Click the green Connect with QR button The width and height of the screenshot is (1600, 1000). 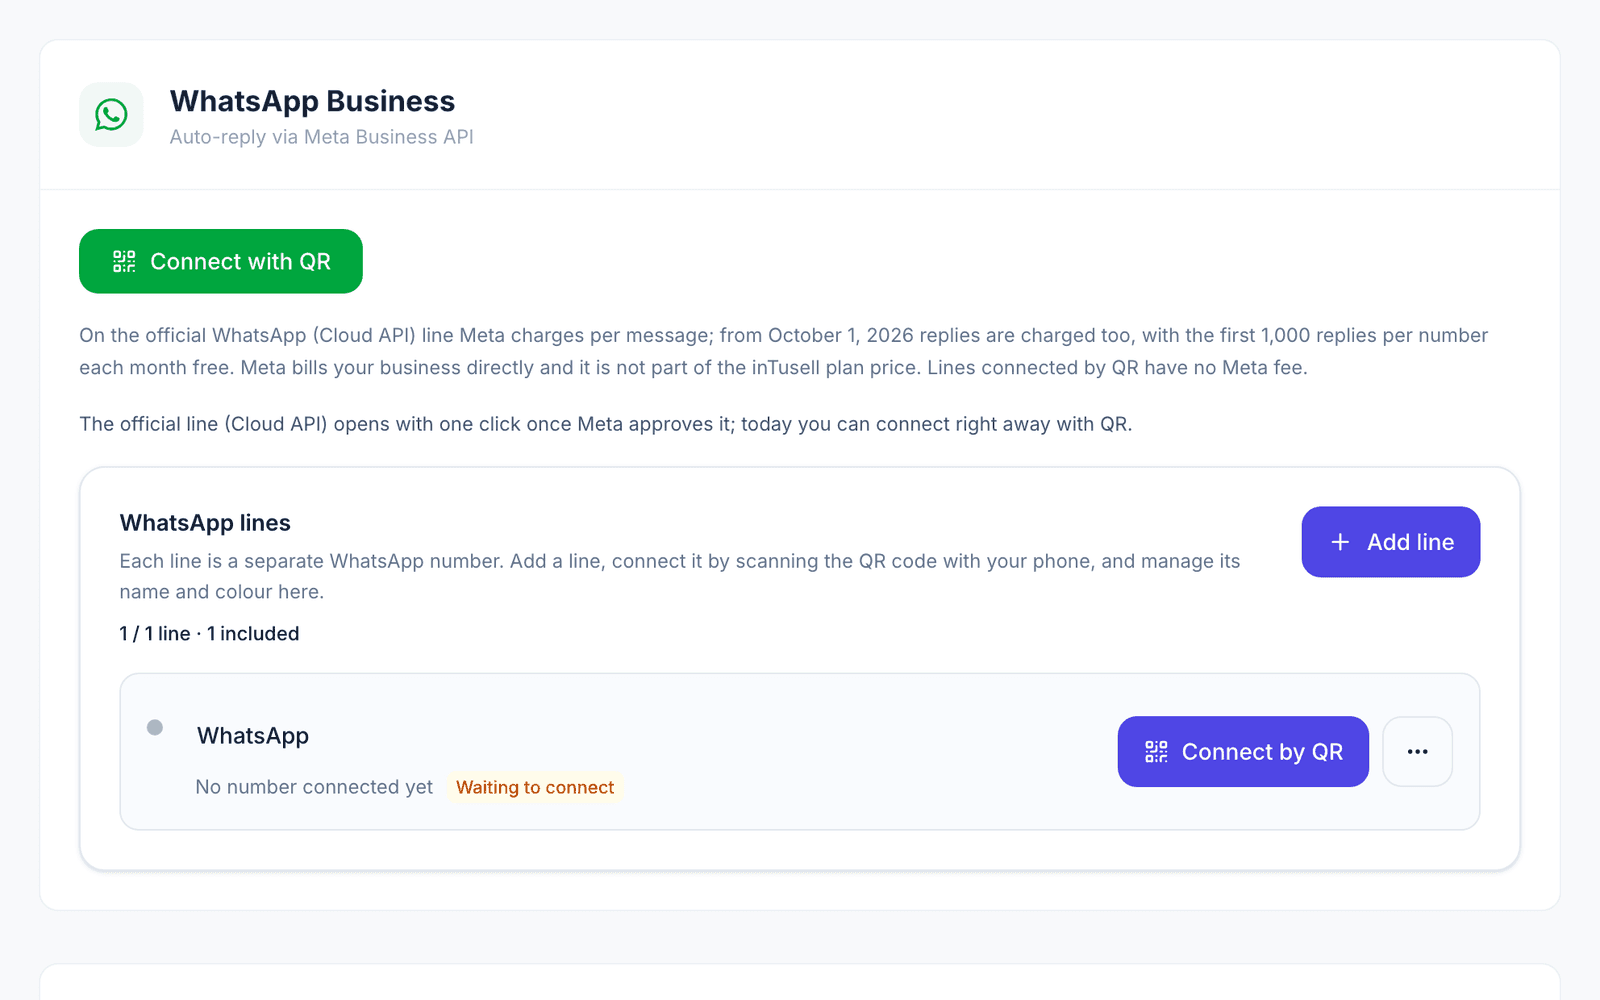(x=221, y=261)
